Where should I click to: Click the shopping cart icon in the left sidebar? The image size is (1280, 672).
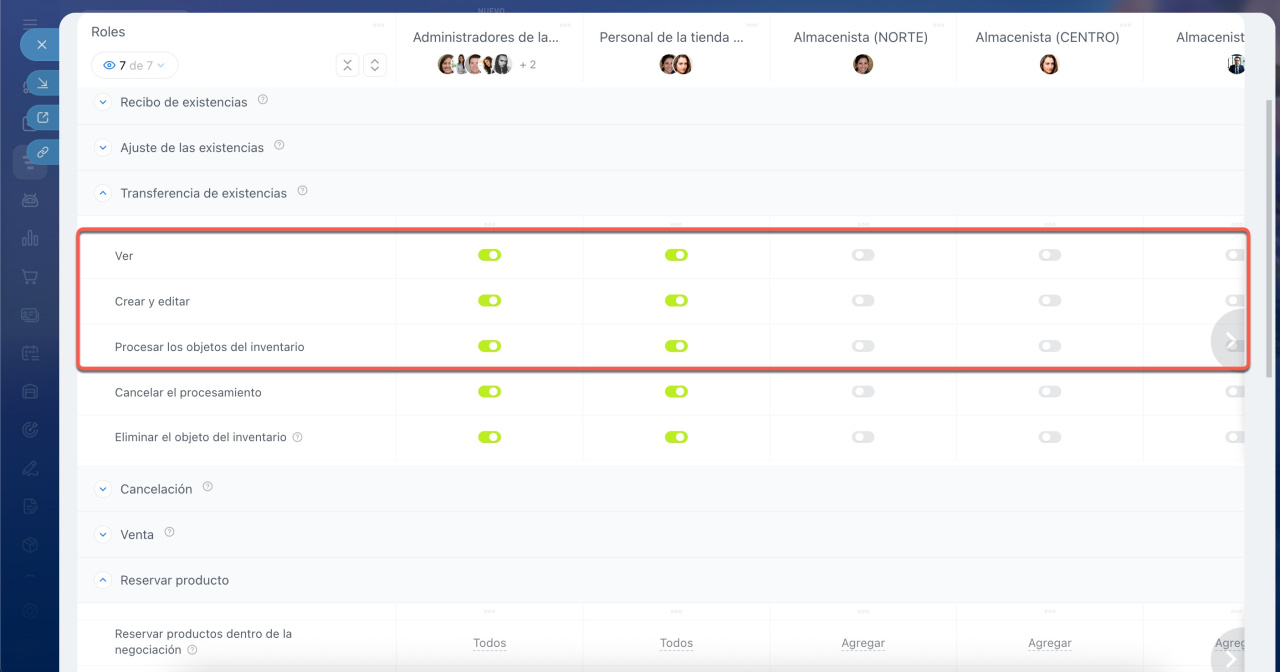pyautogui.click(x=30, y=277)
